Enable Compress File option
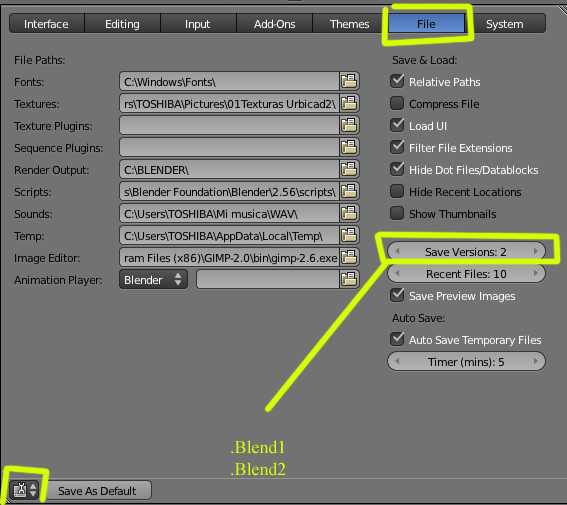Screen dimensions: 567x505 pos(397,103)
